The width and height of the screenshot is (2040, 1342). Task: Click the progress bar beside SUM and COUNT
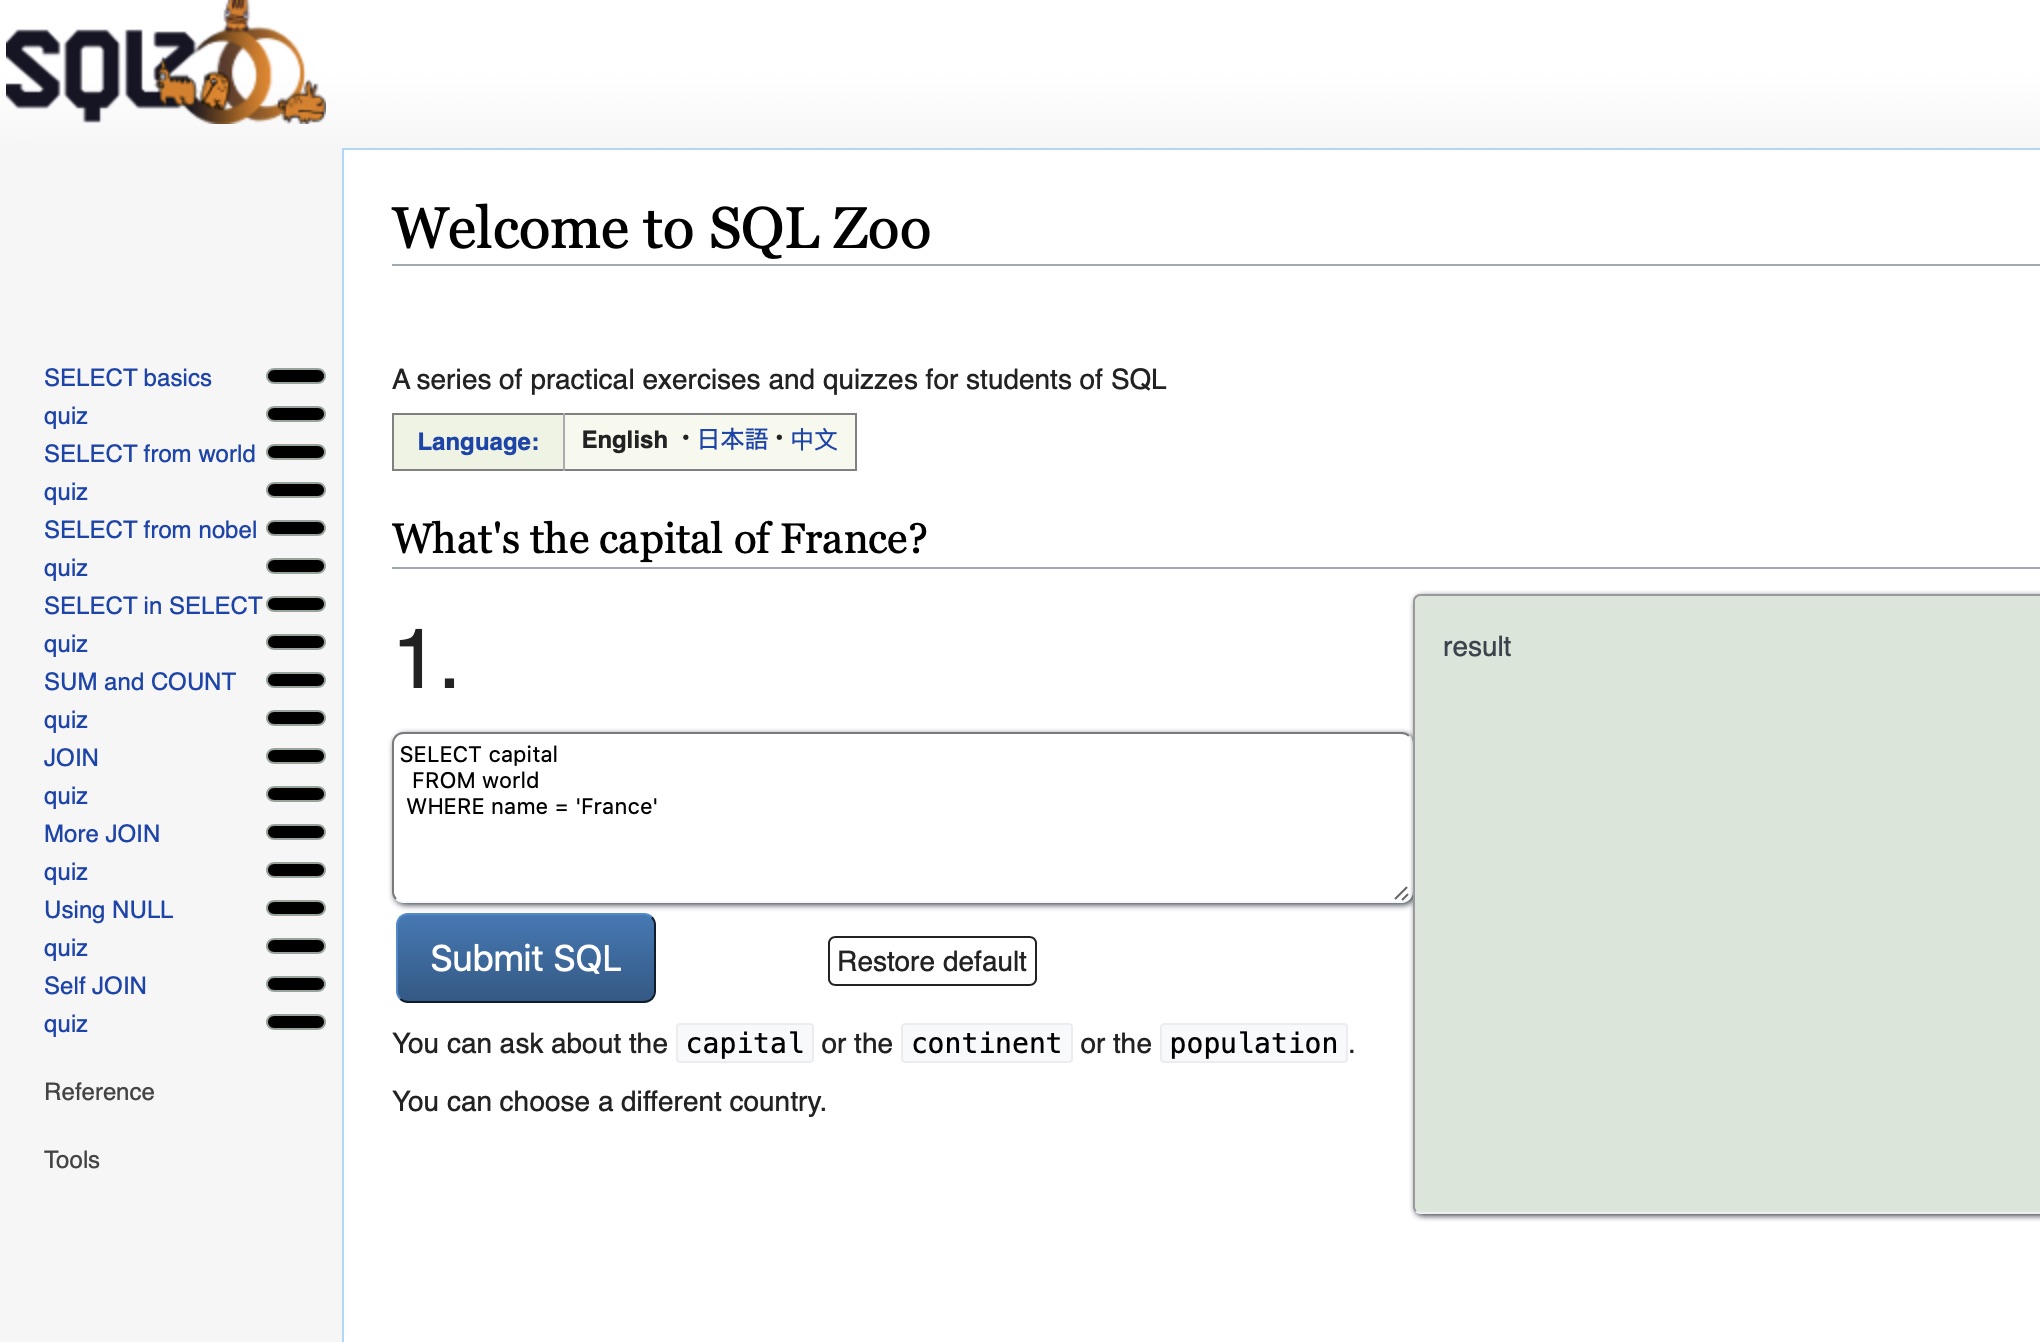click(x=295, y=680)
